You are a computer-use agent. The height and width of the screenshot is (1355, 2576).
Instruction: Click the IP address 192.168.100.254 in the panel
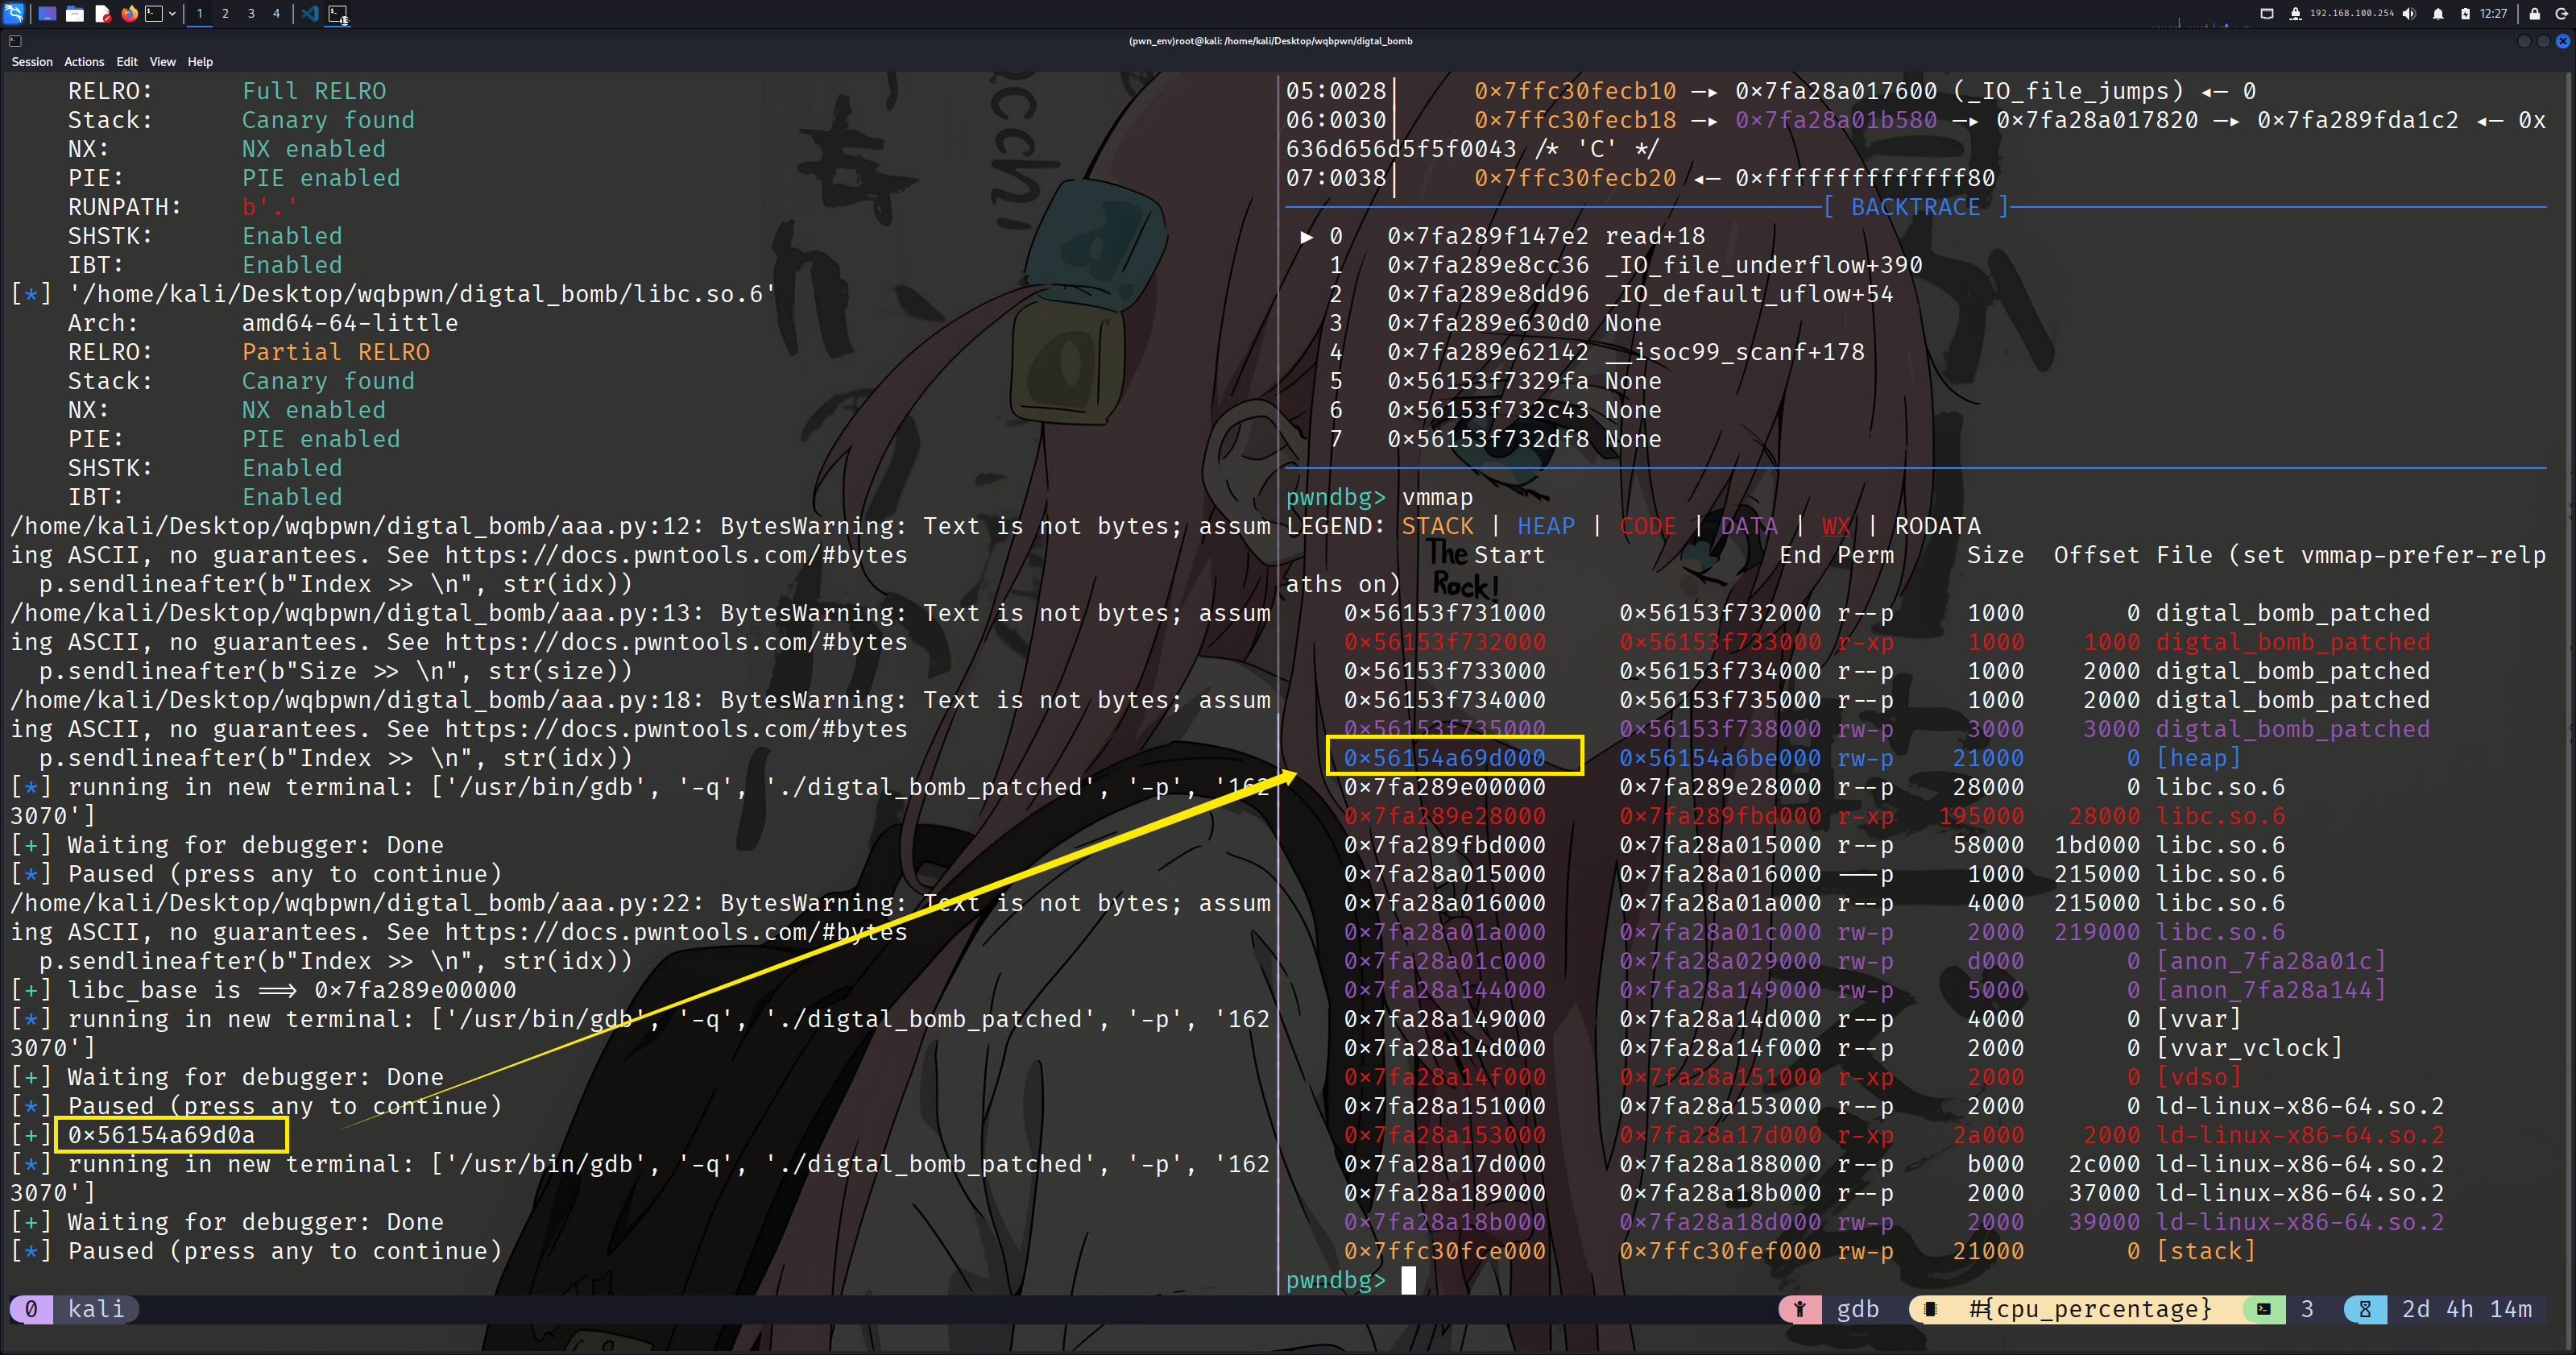click(2351, 14)
